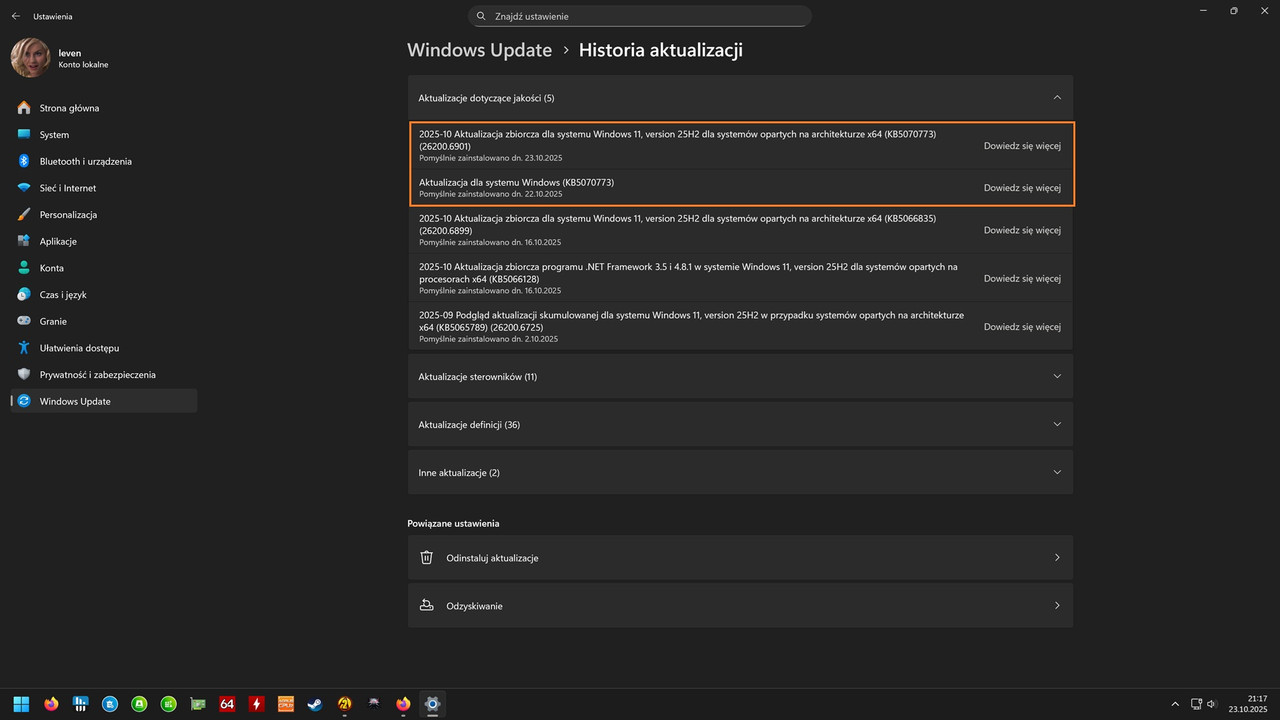
Task: Open the red lightning bolt taskbar app
Action: [x=256, y=704]
